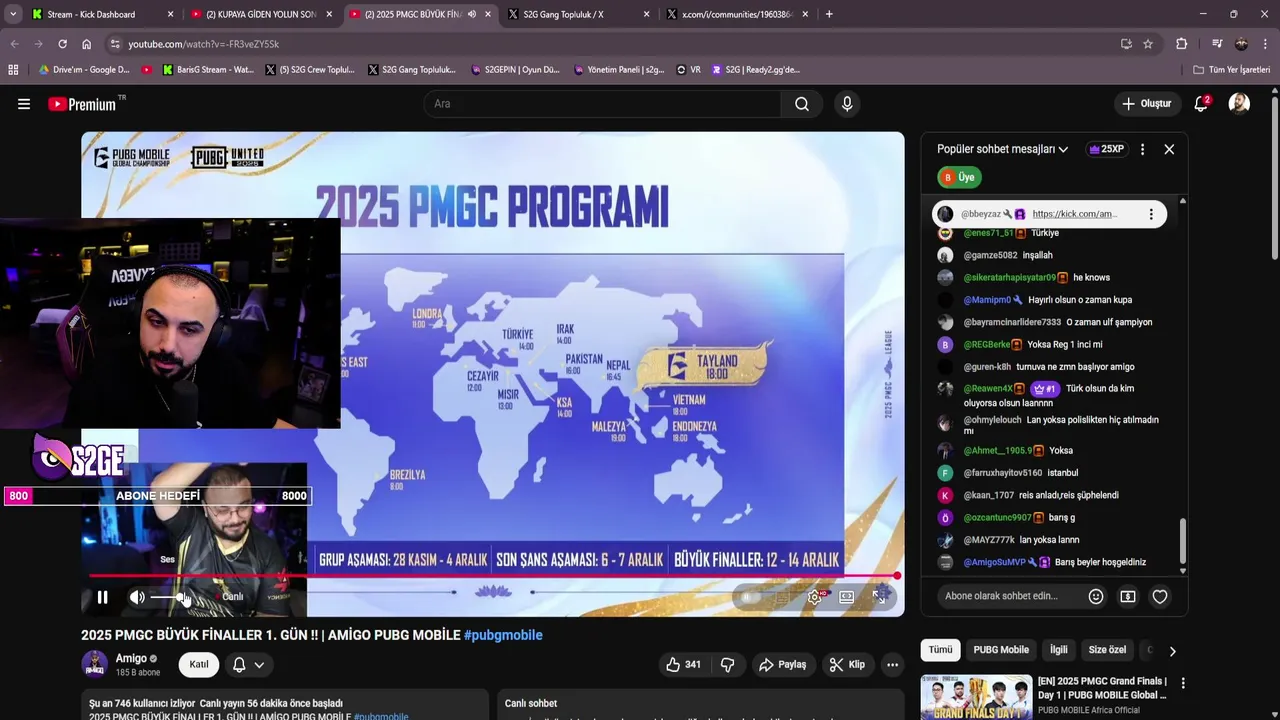This screenshot has width=1280, height=720.
Task: Mute the video with speaker icon
Action: point(137,597)
